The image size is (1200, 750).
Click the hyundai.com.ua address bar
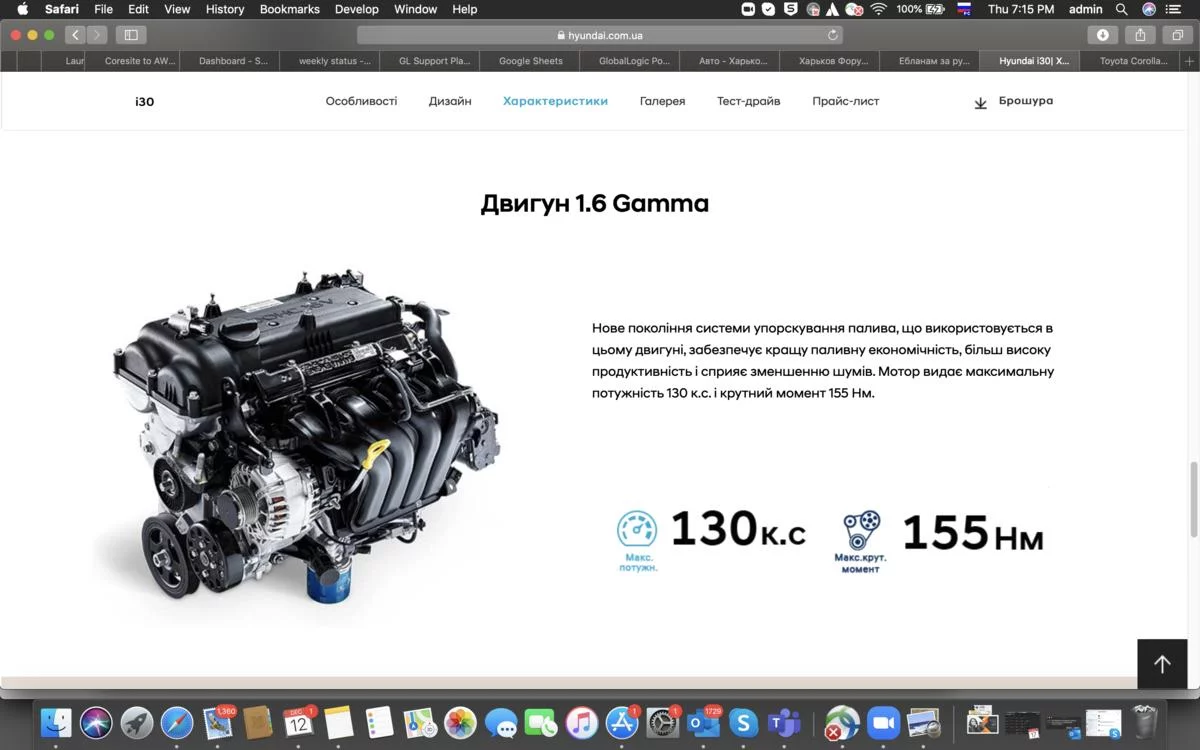(x=599, y=35)
